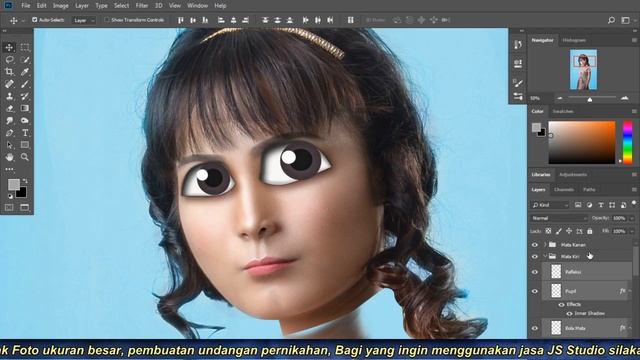Open the Image menu
Viewport: 640px width, 360px height.
60,6
